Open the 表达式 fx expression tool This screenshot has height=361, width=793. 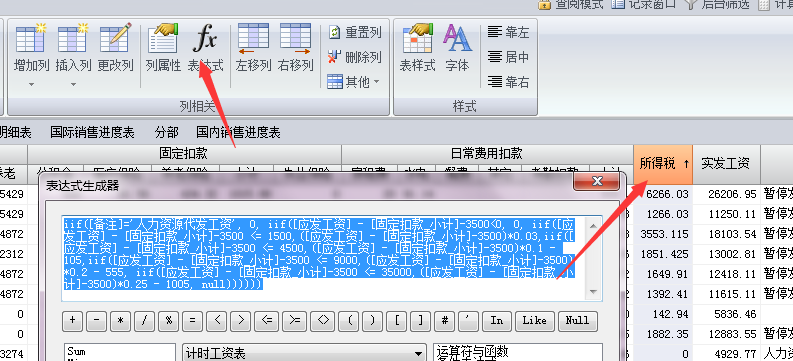(205, 48)
